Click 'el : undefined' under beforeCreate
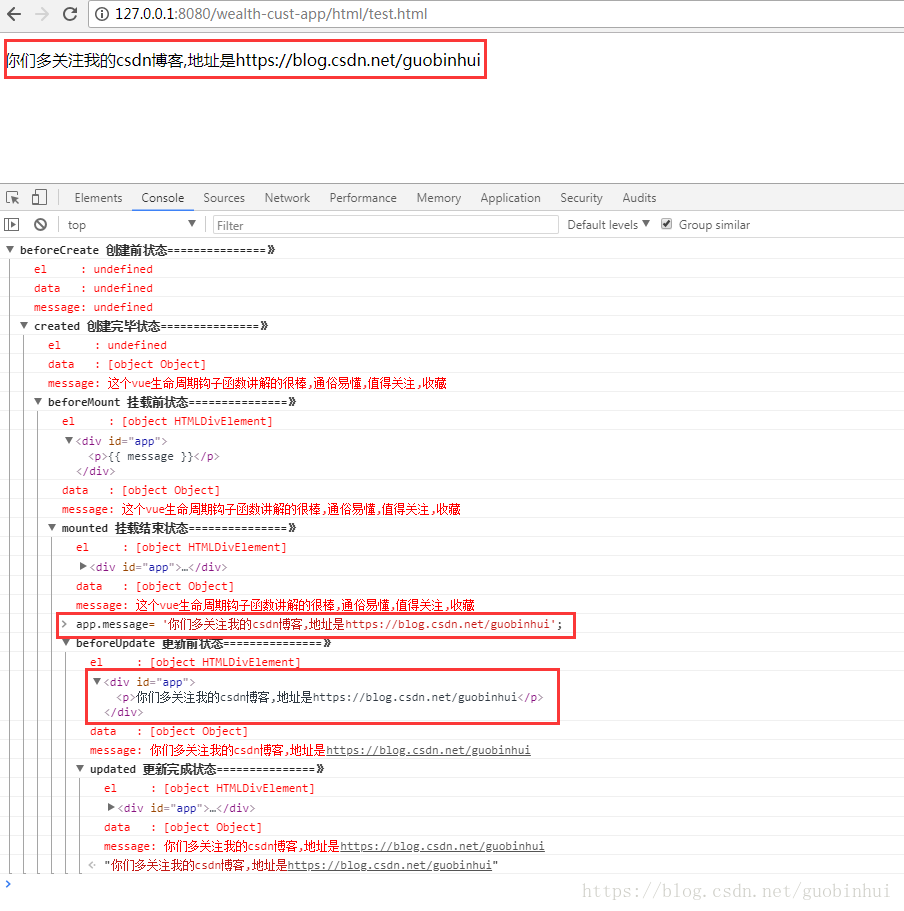 93,269
